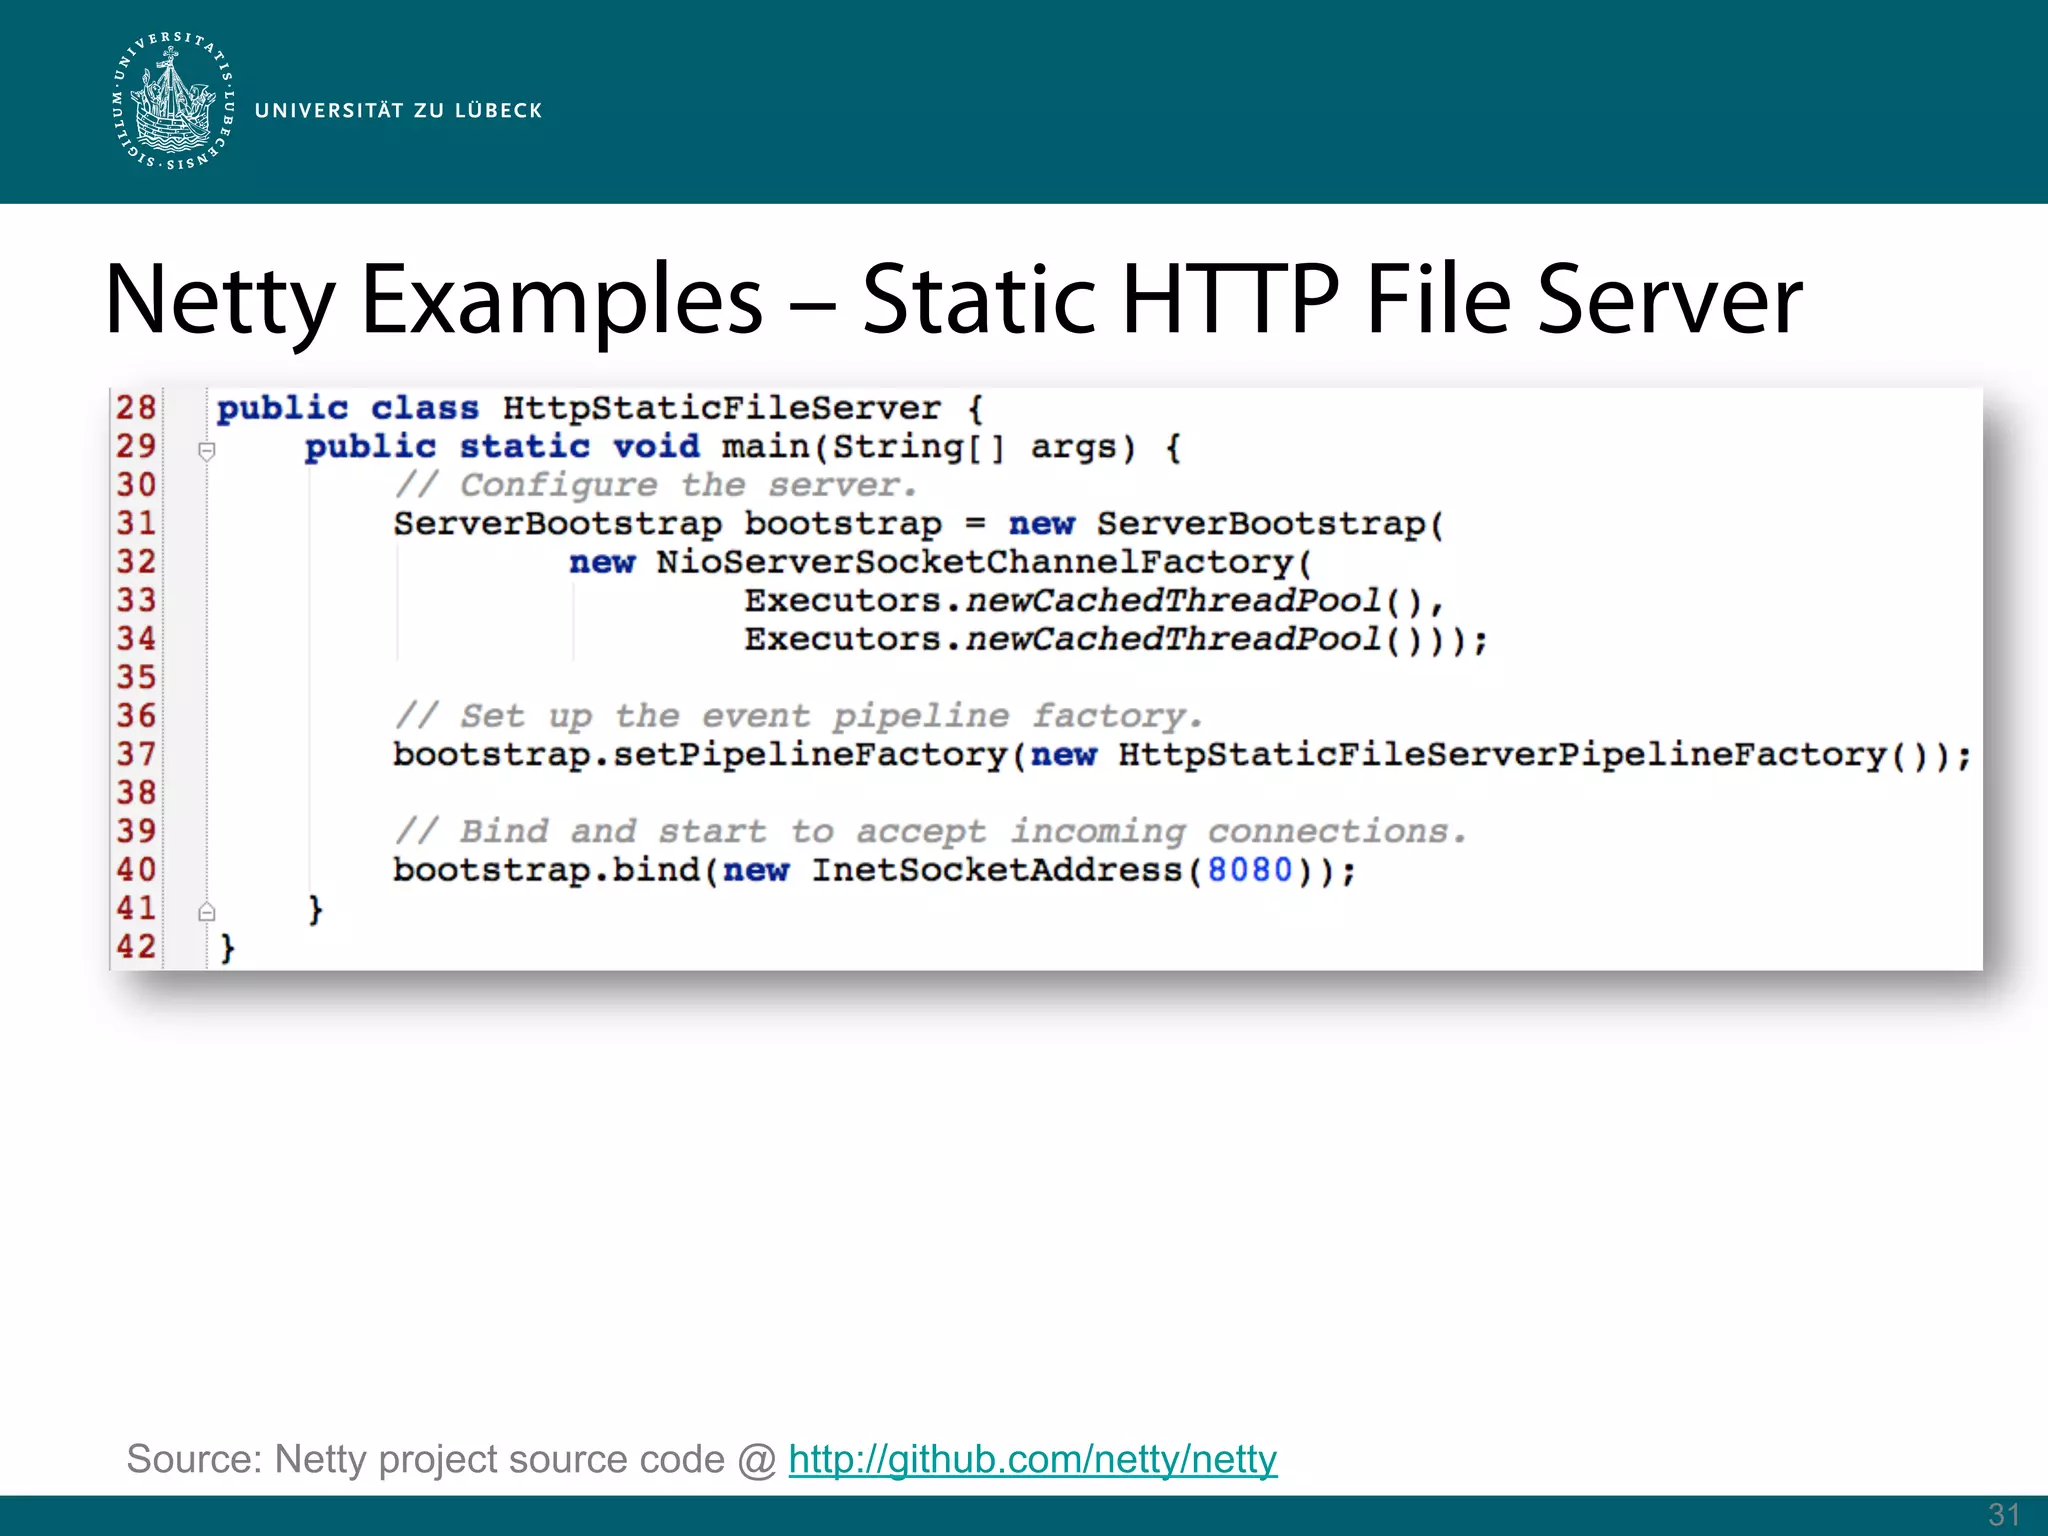Open the github.com/netty/netty link
The height and width of the screenshot is (1536, 2048).
point(1032,1459)
